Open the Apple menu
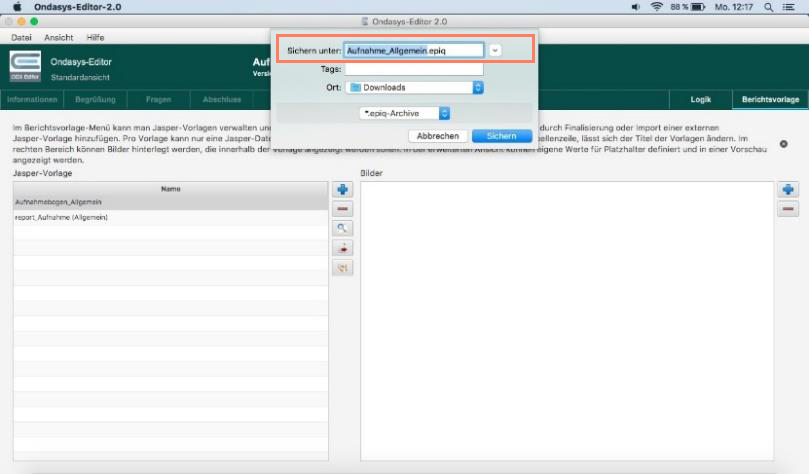 click(x=17, y=7)
